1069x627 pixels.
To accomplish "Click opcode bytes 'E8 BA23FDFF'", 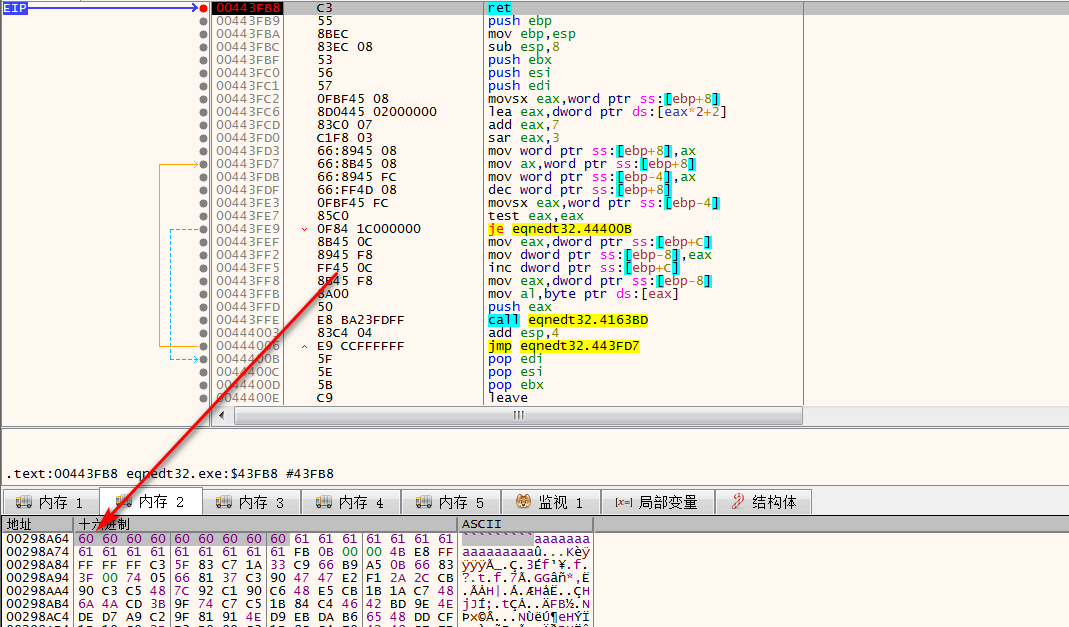I will point(361,320).
